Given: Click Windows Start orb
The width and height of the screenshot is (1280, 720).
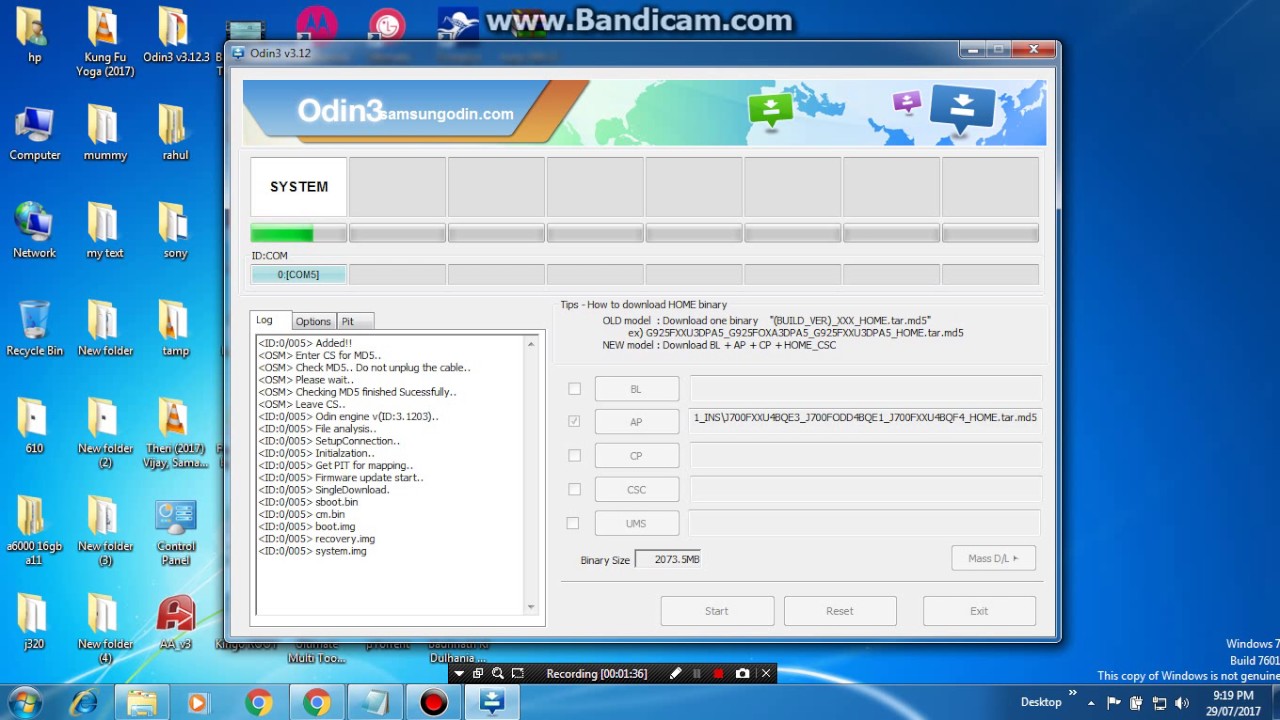Looking at the screenshot, I should click(24, 702).
